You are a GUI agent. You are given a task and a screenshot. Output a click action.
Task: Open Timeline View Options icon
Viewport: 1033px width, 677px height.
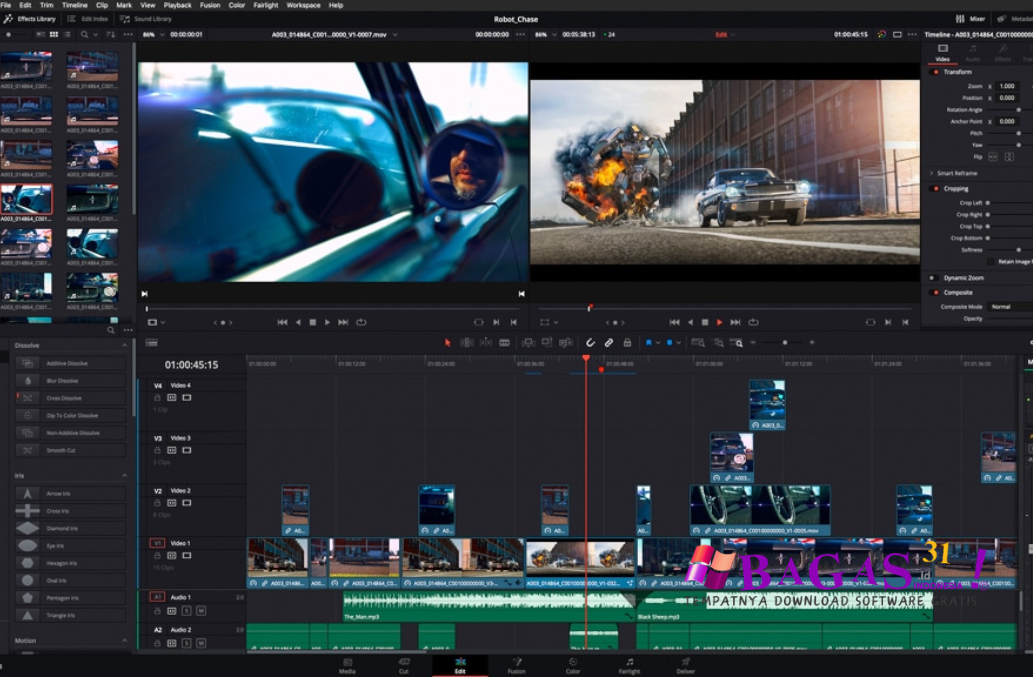click(152, 342)
